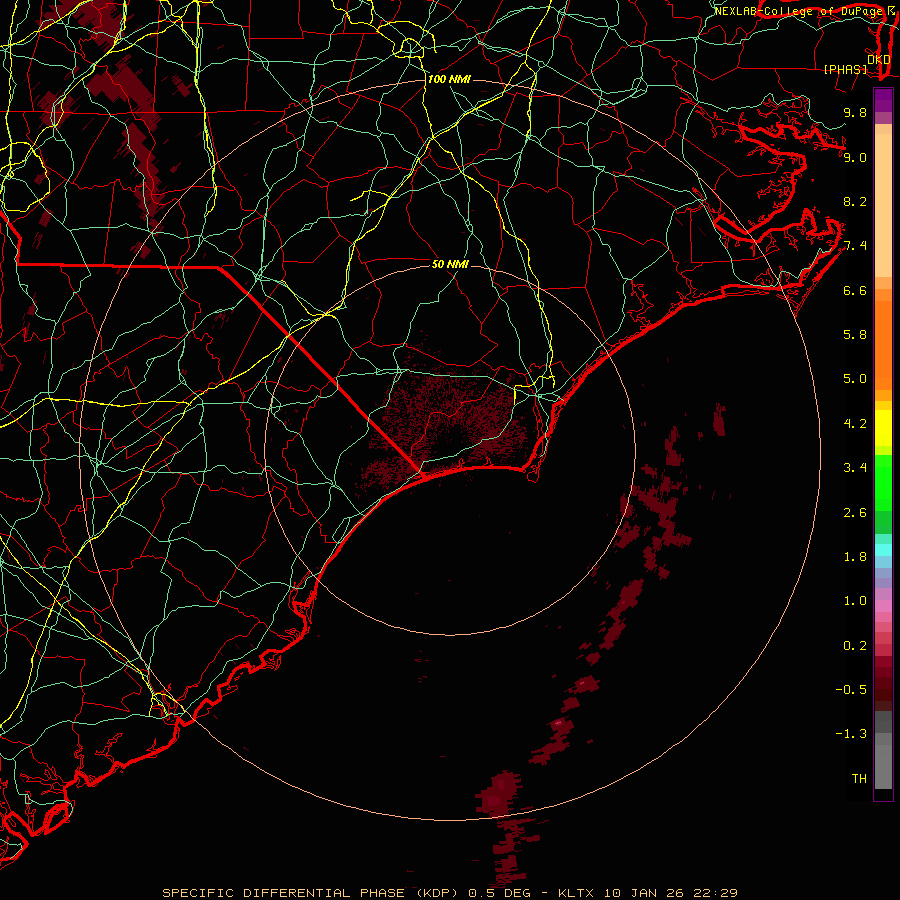The width and height of the screenshot is (900, 900).
Task: Click the 0.2 value on the color scale
Action: point(855,646)
